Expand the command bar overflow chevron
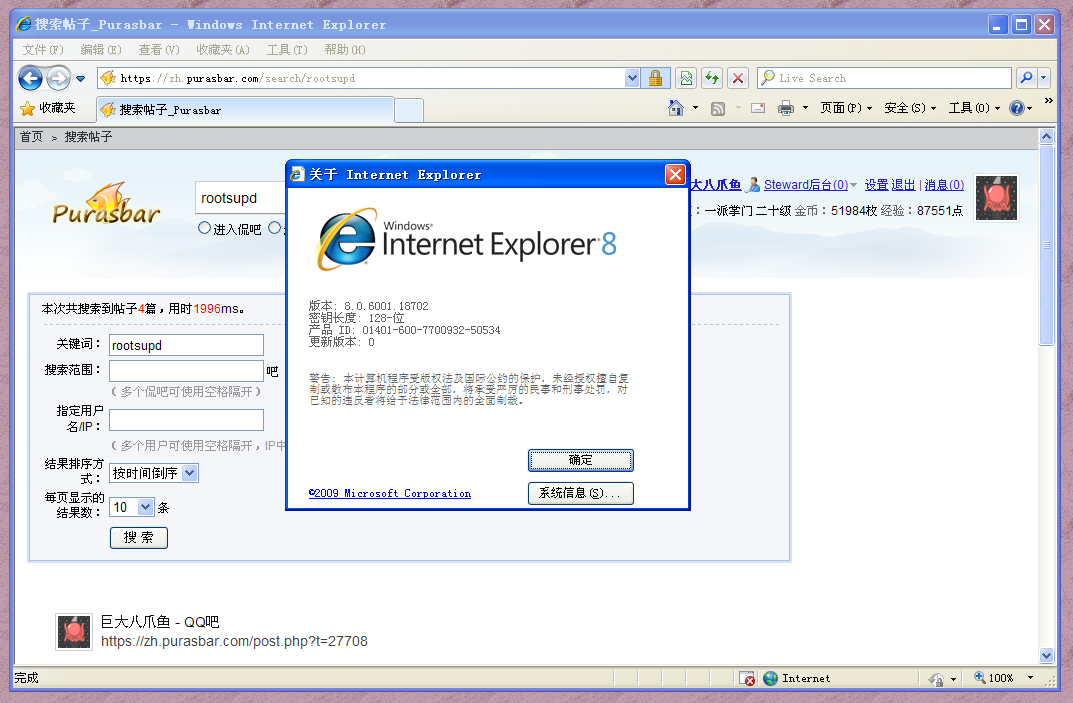The image size is (1073, 703). [1048, 101]
